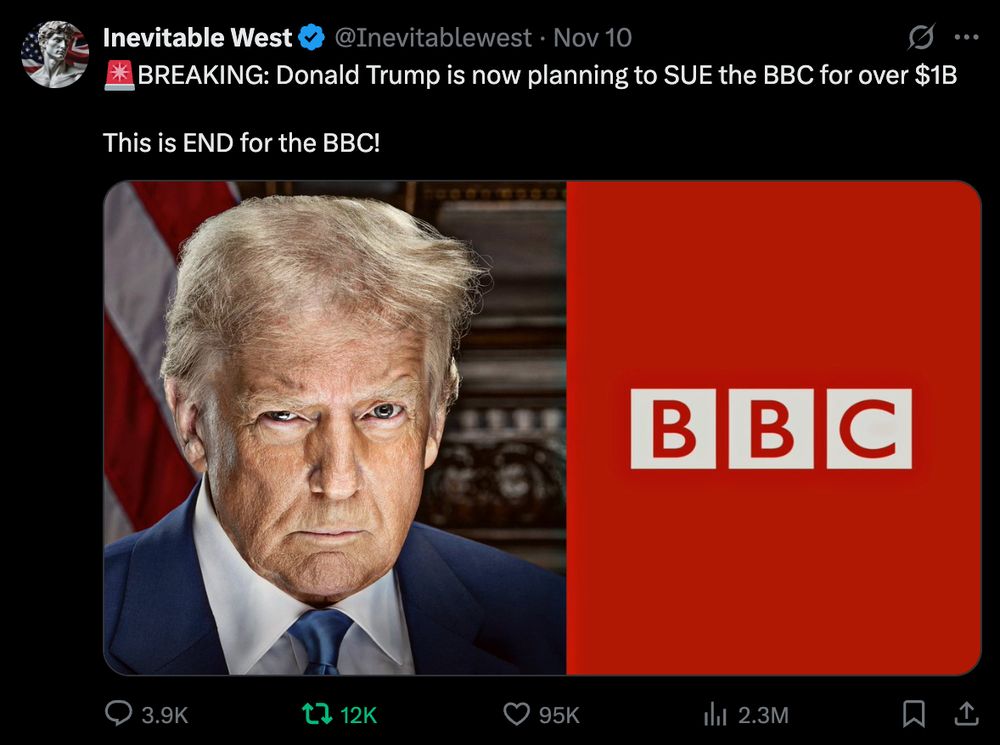
Task: Open the three-dot more options menu
Action: click(966, 37)
